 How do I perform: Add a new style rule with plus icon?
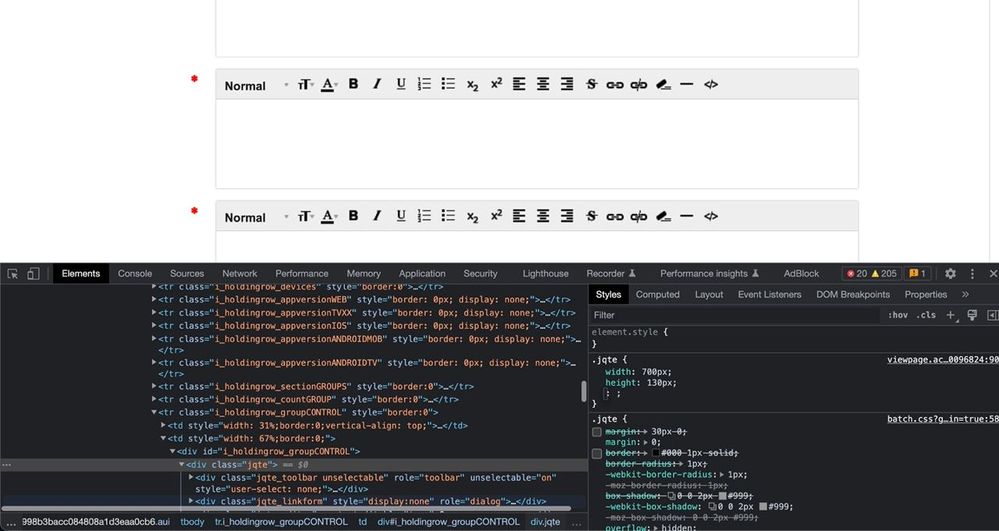951,315
